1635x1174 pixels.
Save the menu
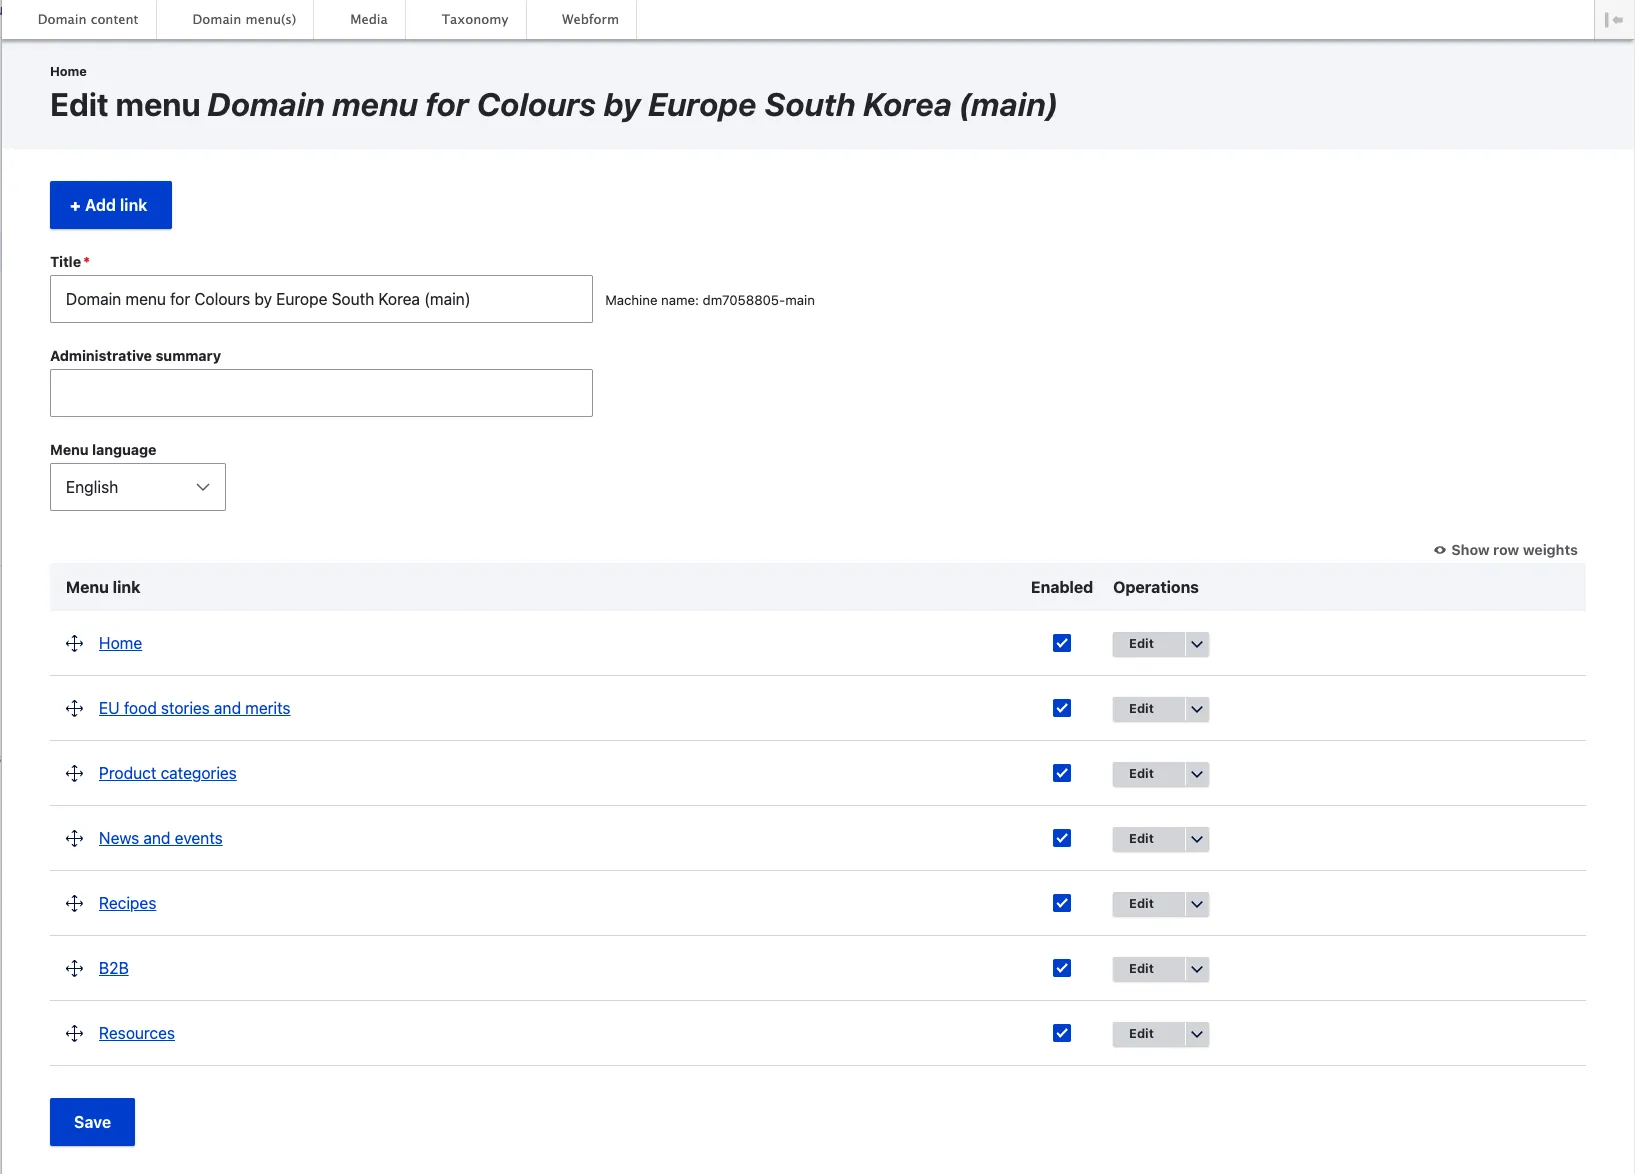(92, 1122)
